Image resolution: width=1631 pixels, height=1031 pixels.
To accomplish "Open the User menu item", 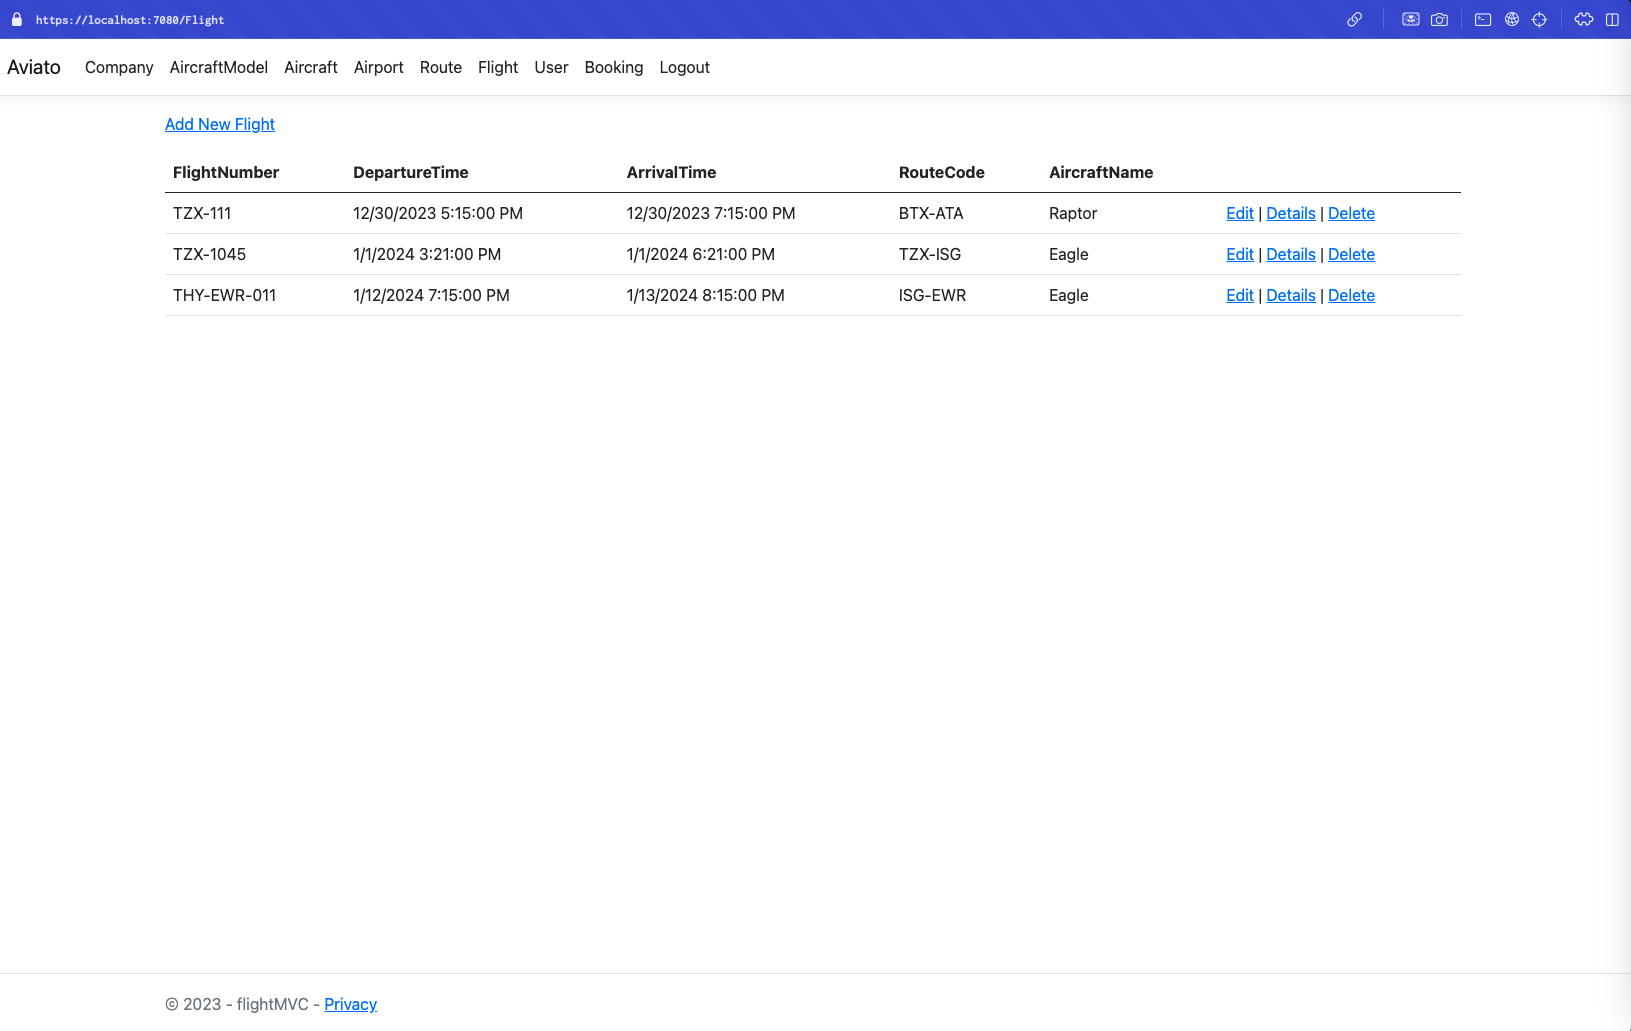I will [551, 67].
